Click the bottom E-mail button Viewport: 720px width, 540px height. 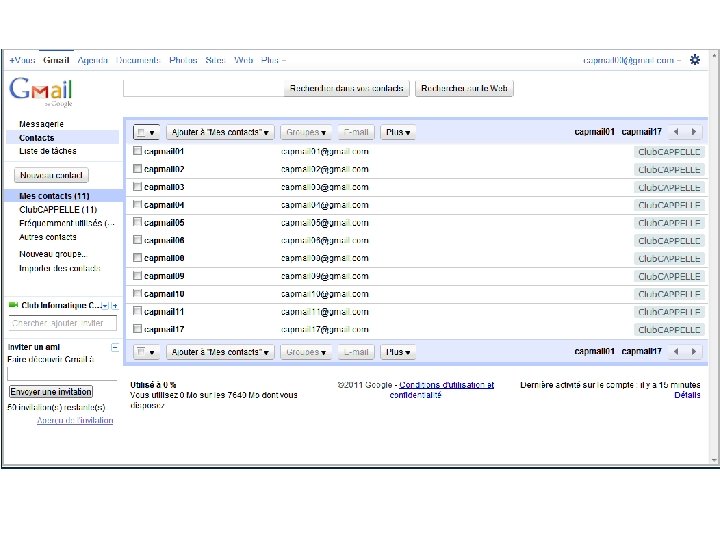click(x=356, y=352)
